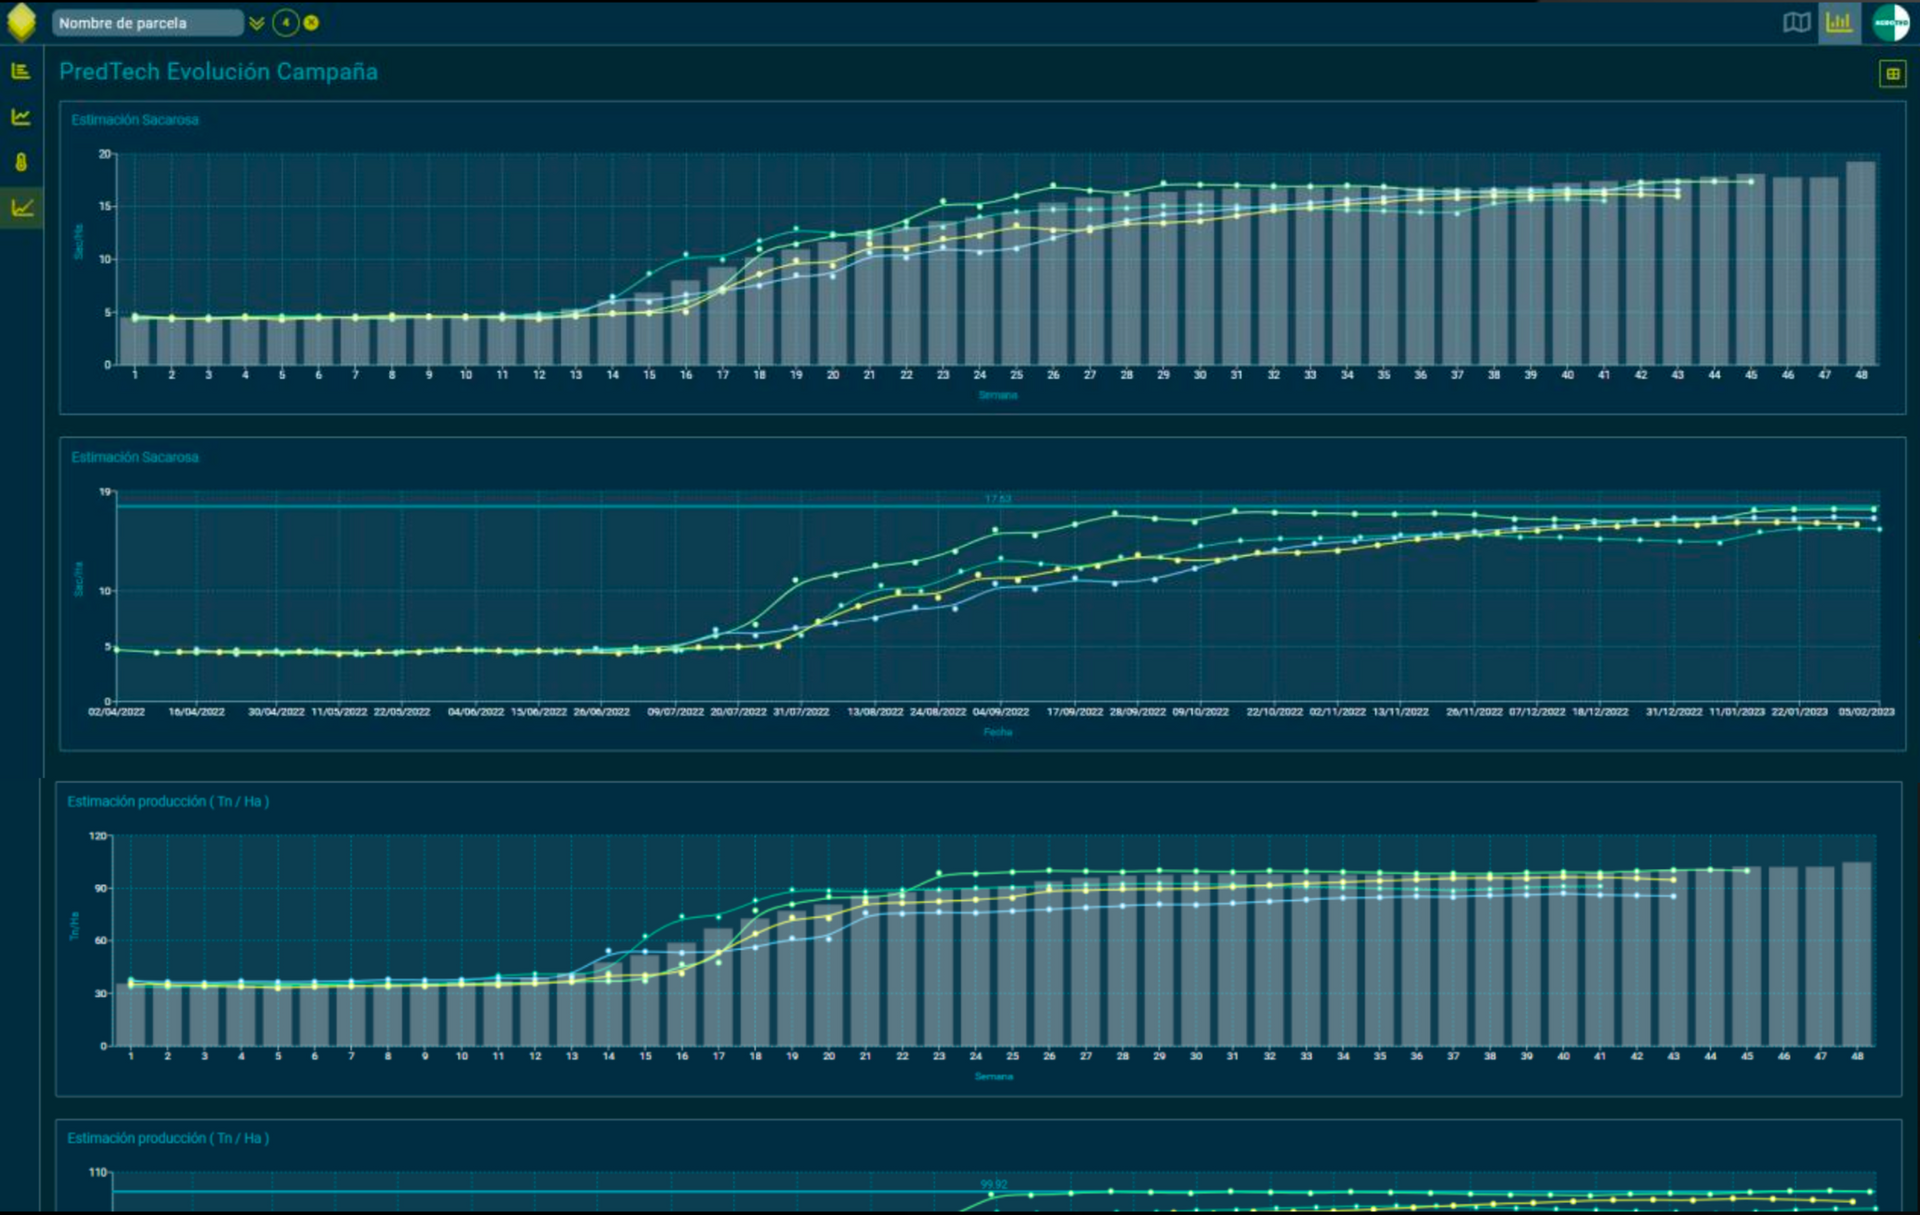1920x1215 pixels.
Task: Click the 20 y-axis value on Sacarosa chart
Action: [105, 154]
